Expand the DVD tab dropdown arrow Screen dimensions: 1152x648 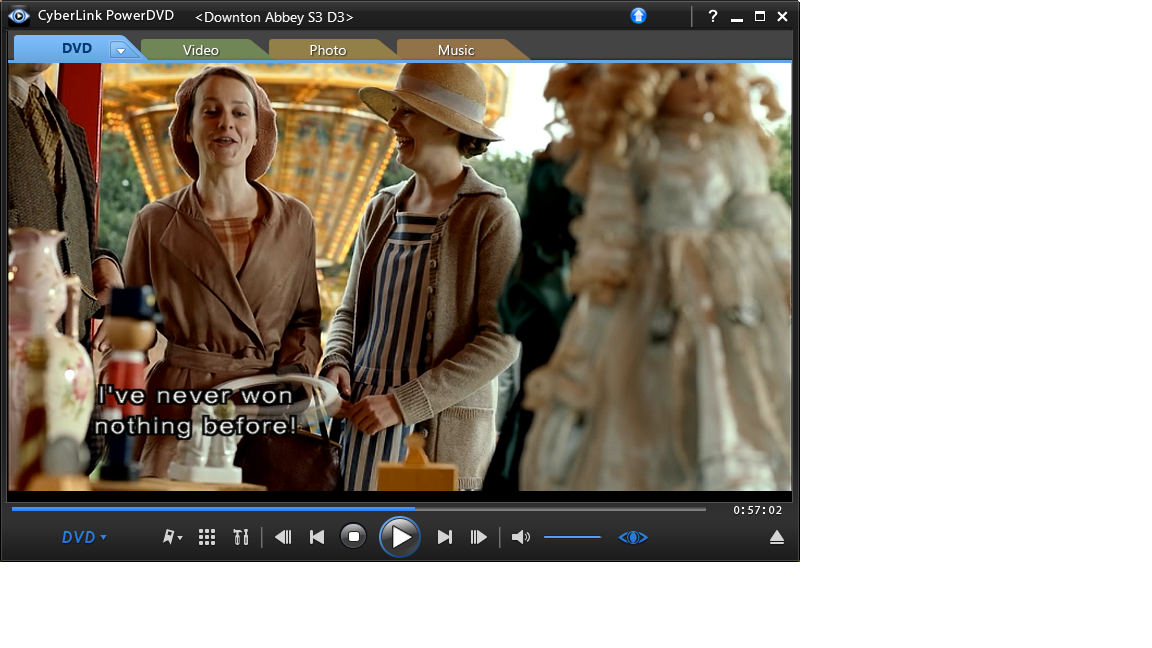(x=120, y=50)
